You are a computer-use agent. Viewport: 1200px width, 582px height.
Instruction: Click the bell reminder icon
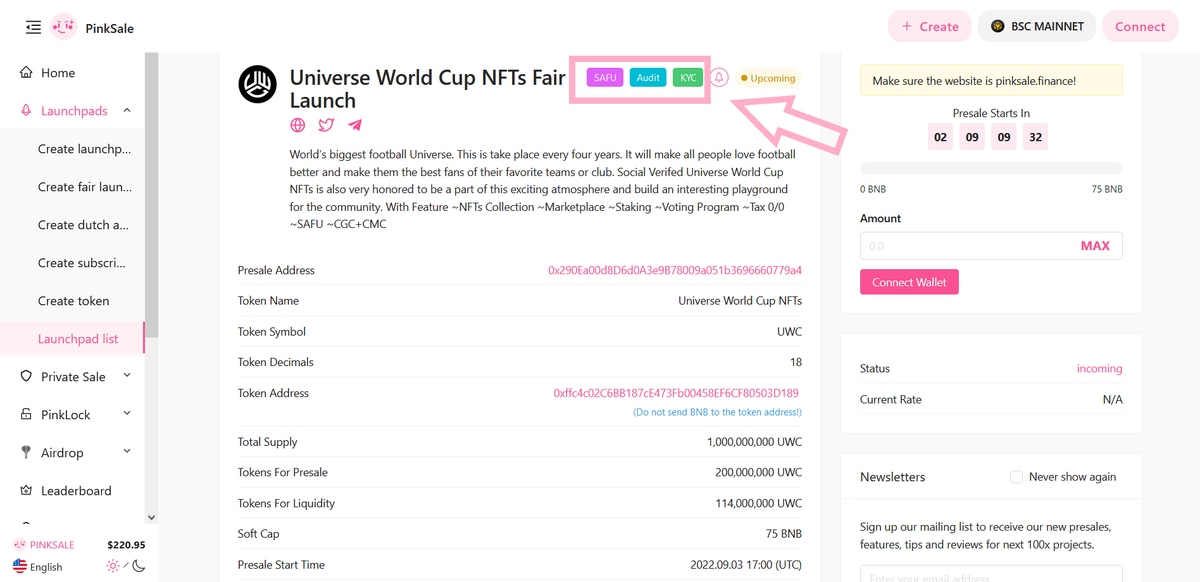click(719, 78)
